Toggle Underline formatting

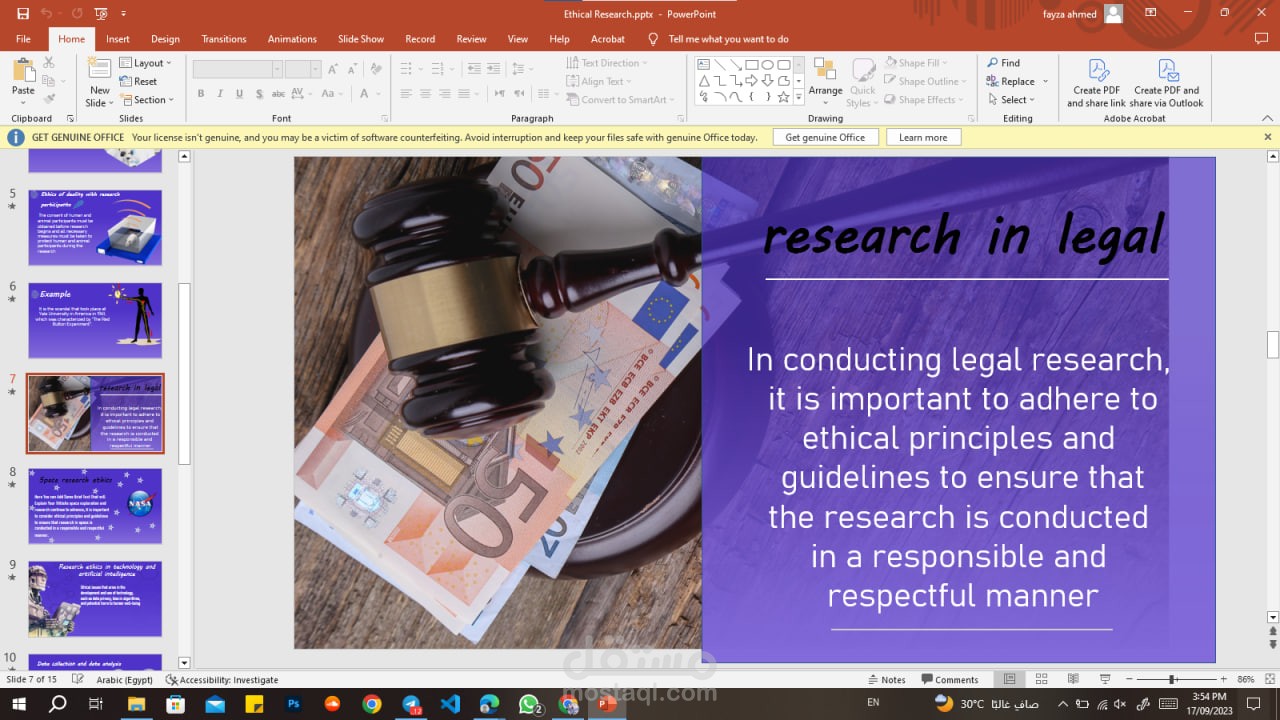[x=239, y=94]
